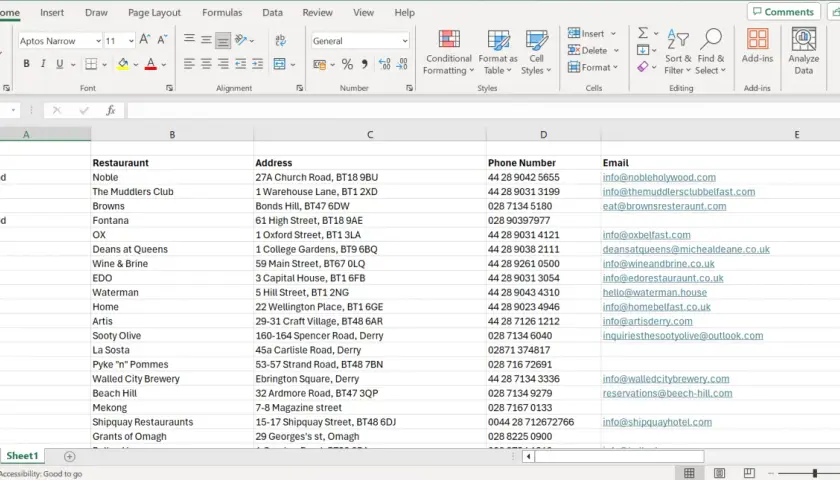The width and height of the screenshot is (840, 480).
Task: Open Find & Select menu
Action: click(x=711, y=52)
